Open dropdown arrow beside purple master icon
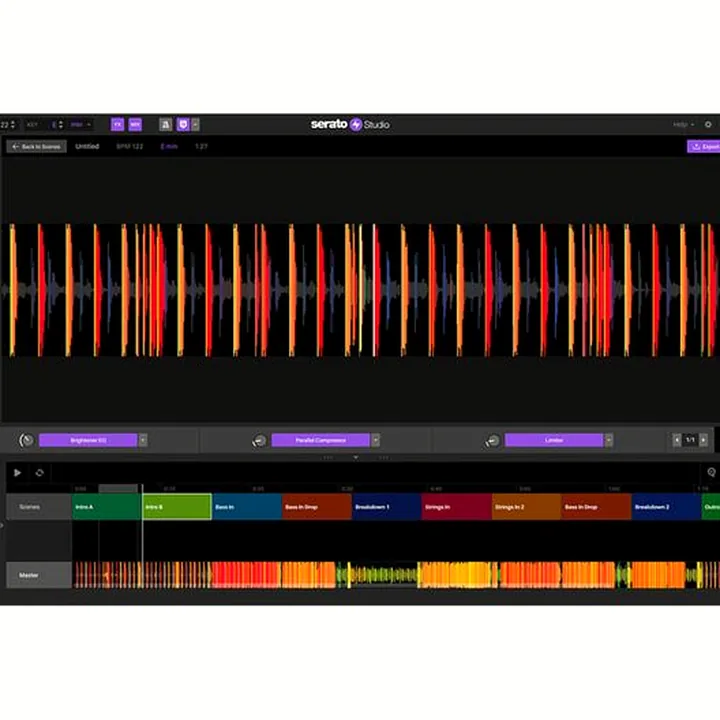 (196, 124)
